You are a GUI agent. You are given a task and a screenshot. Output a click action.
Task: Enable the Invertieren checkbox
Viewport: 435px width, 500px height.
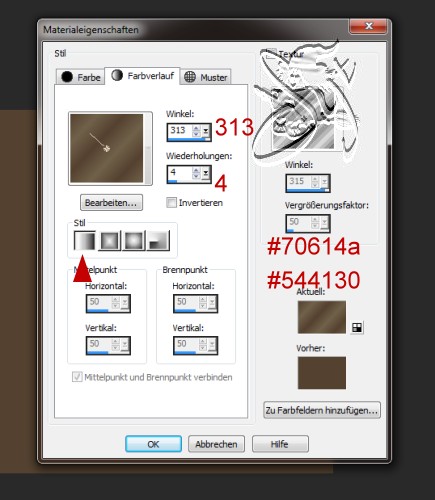coord(171,203)
